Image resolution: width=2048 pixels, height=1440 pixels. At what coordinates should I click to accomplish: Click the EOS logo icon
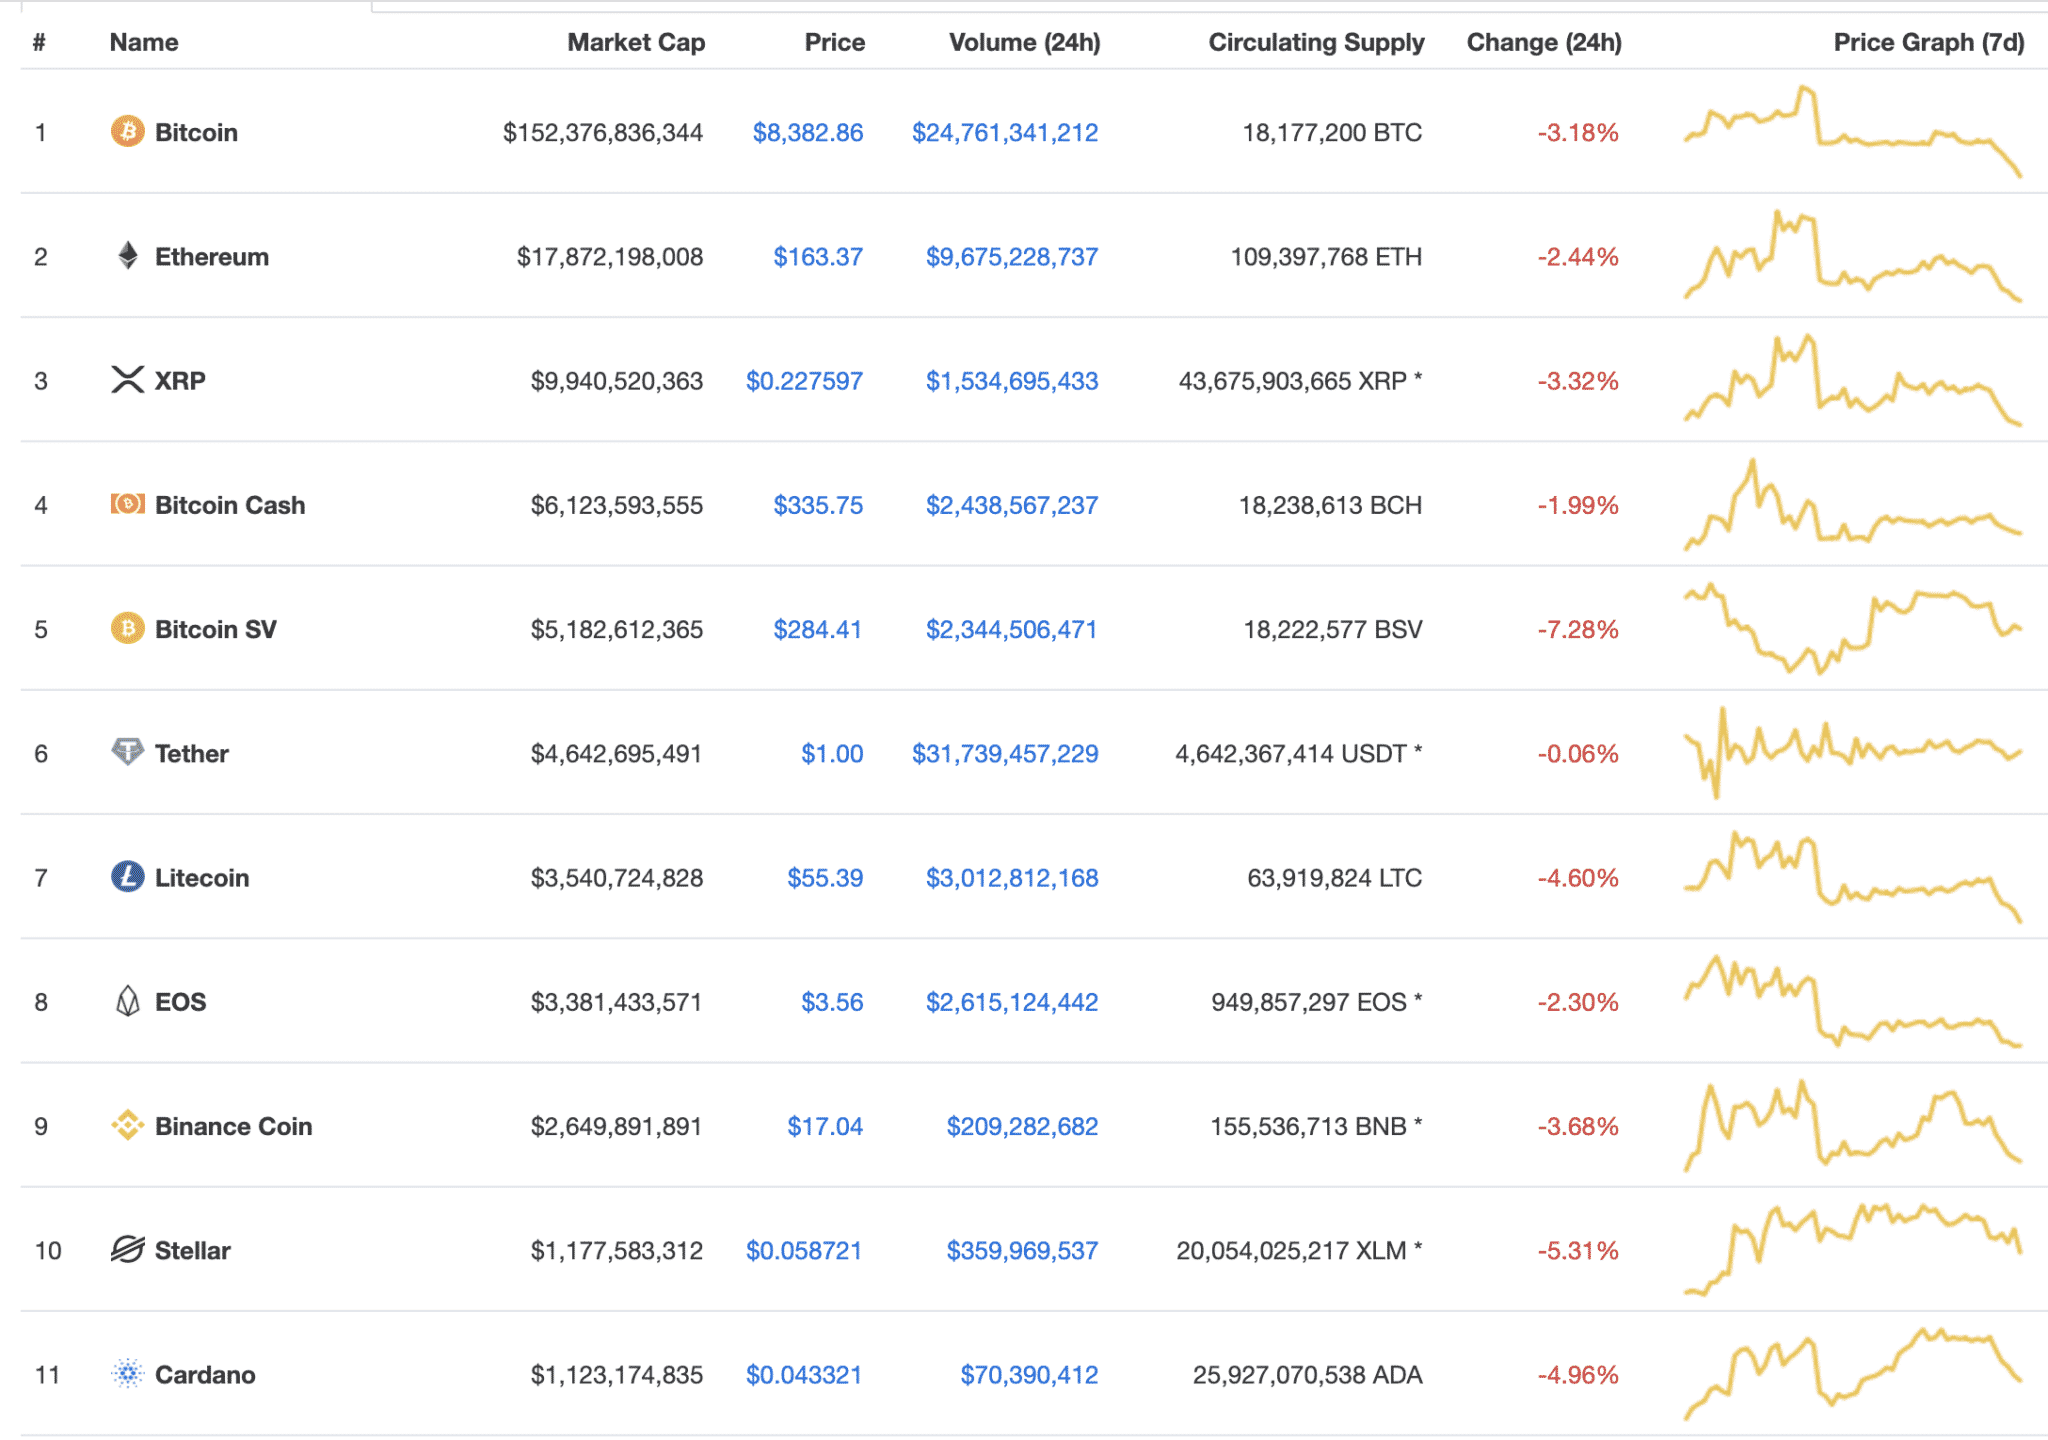pos(127,1001)
